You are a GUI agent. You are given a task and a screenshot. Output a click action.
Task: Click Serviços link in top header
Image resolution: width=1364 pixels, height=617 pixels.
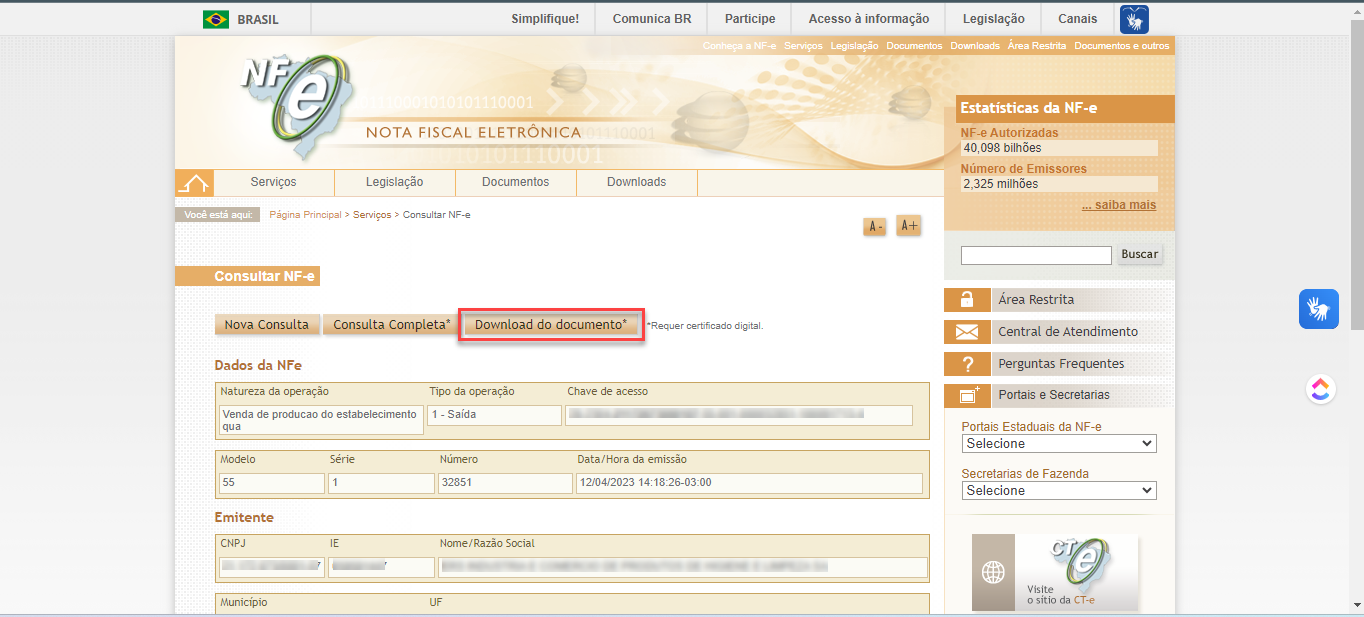pos(803,46)
